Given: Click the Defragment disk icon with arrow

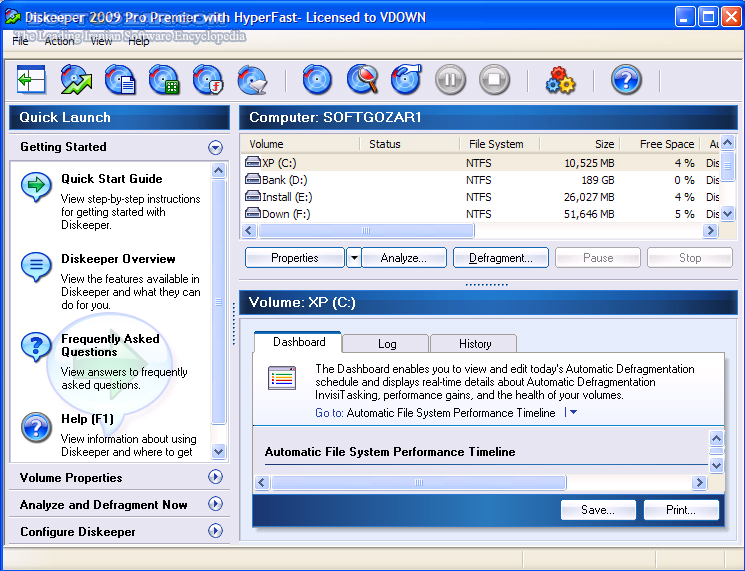Looking at the screenshot, I should point(406,79).
